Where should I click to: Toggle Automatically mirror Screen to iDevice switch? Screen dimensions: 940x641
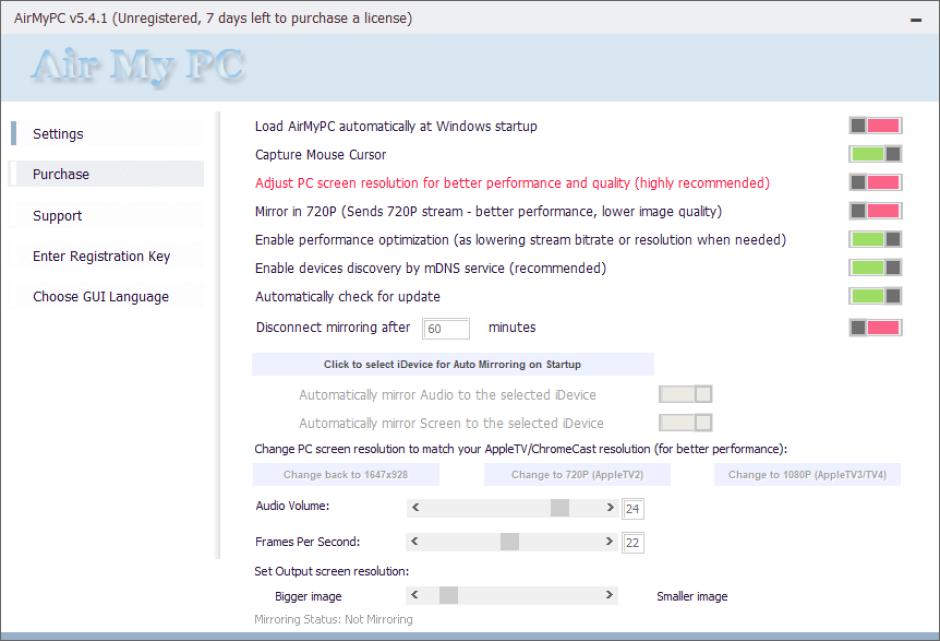pyautogui.click(x=685, y=423)
